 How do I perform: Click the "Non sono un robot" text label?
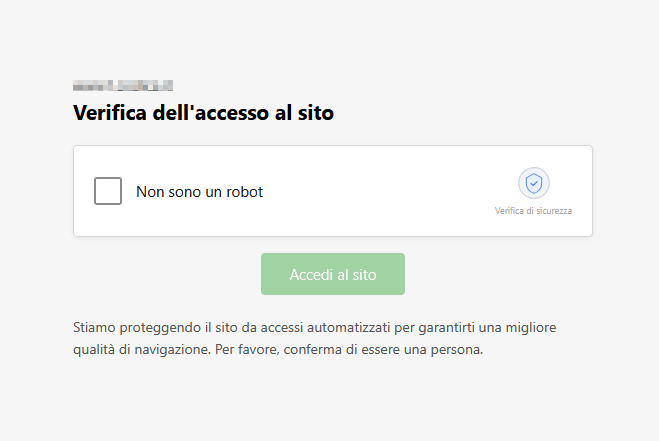[199, 192]
